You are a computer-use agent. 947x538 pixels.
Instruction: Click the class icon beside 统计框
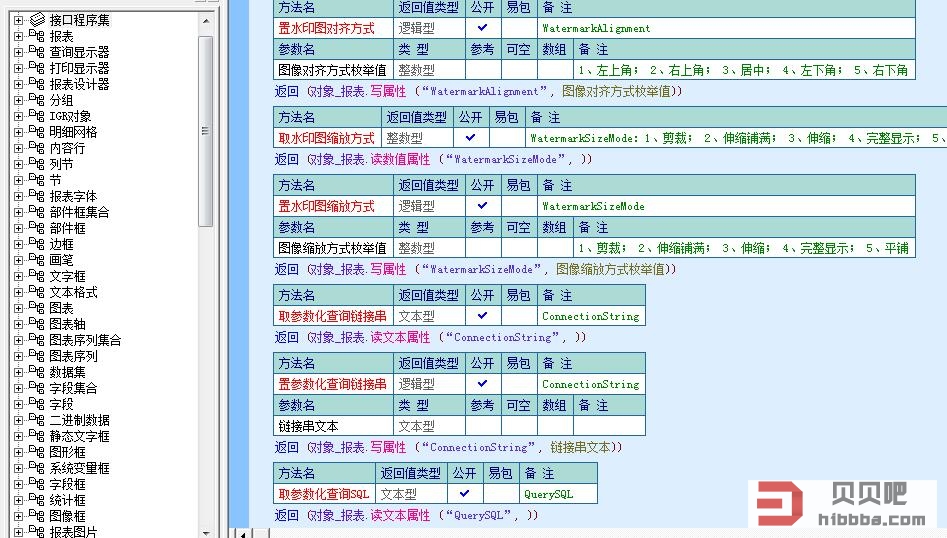[37, 500]
